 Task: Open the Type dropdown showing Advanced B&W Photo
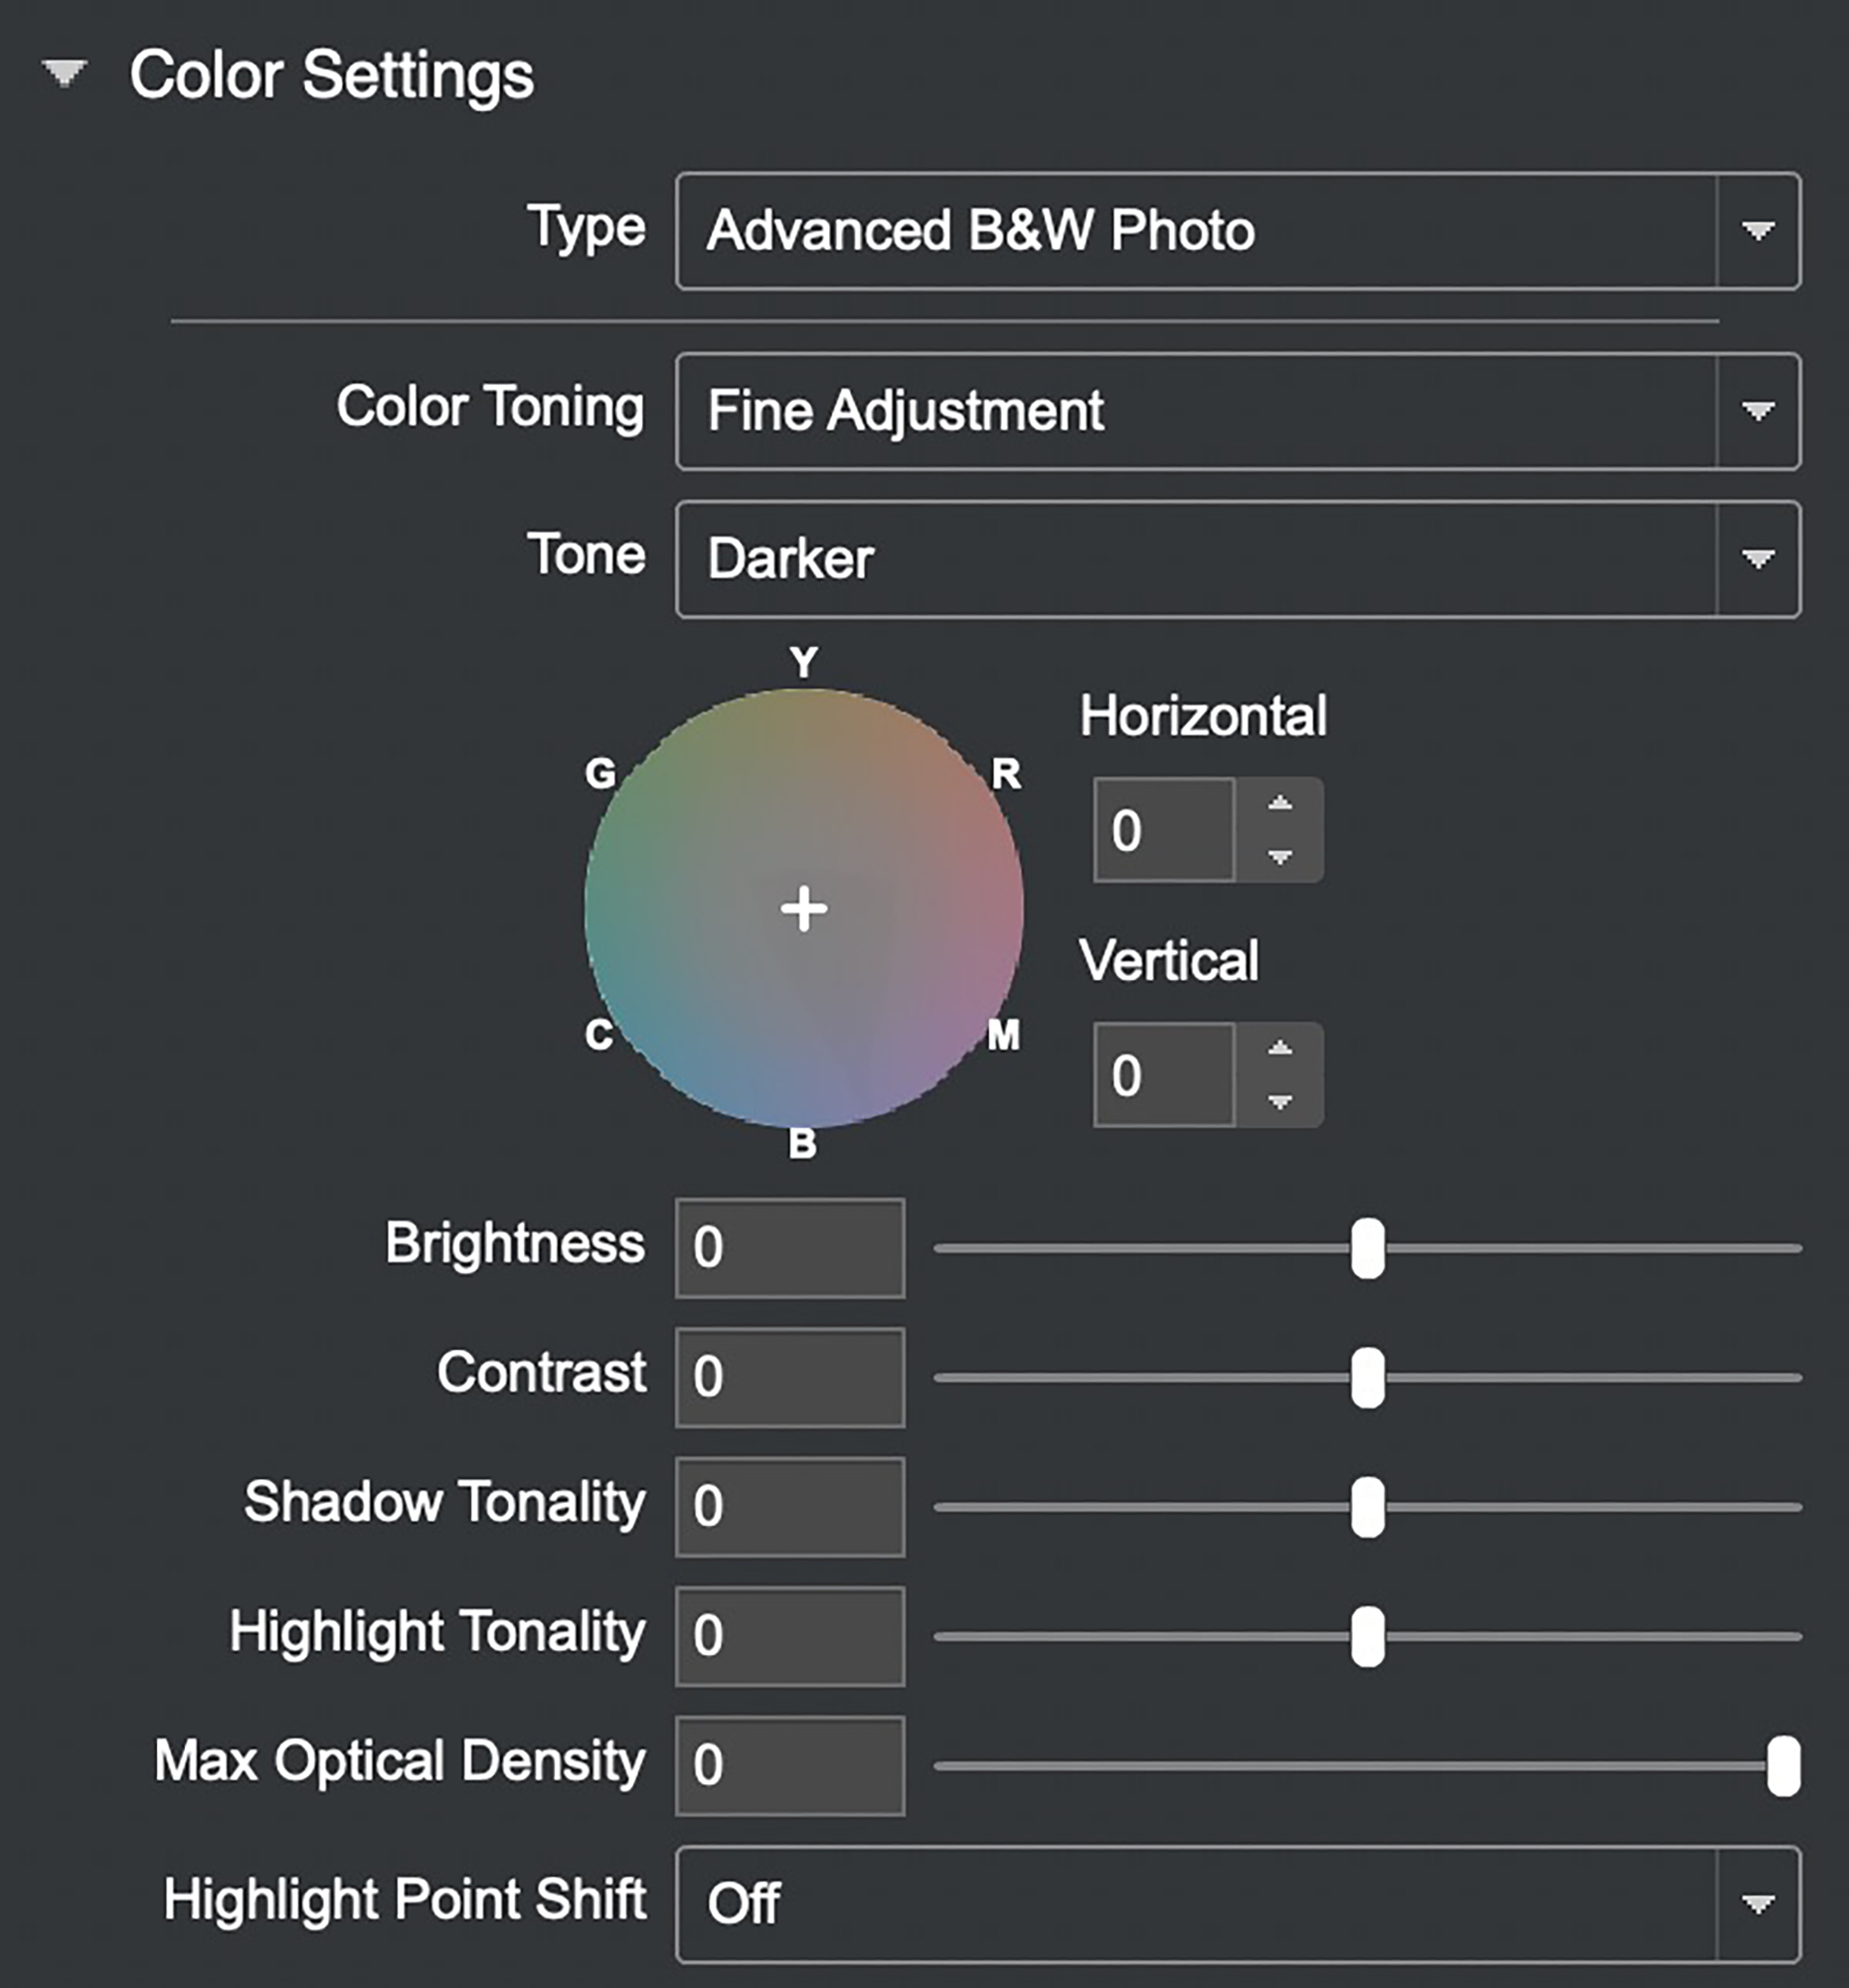click(1238, 231)
